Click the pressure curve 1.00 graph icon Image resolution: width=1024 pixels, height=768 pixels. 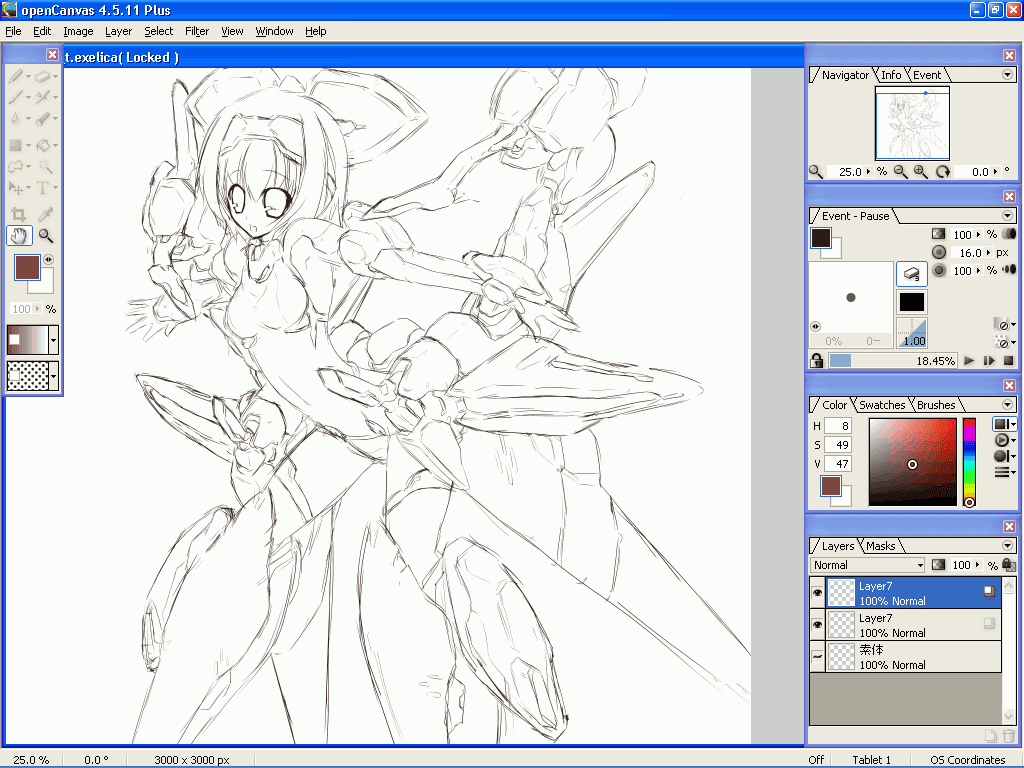pos(912,332)
